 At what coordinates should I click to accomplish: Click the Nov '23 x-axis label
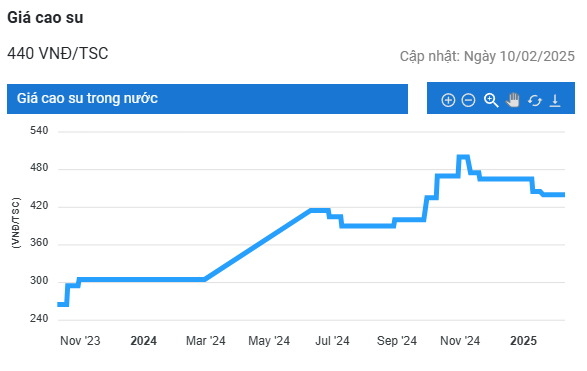coord(80,341)
